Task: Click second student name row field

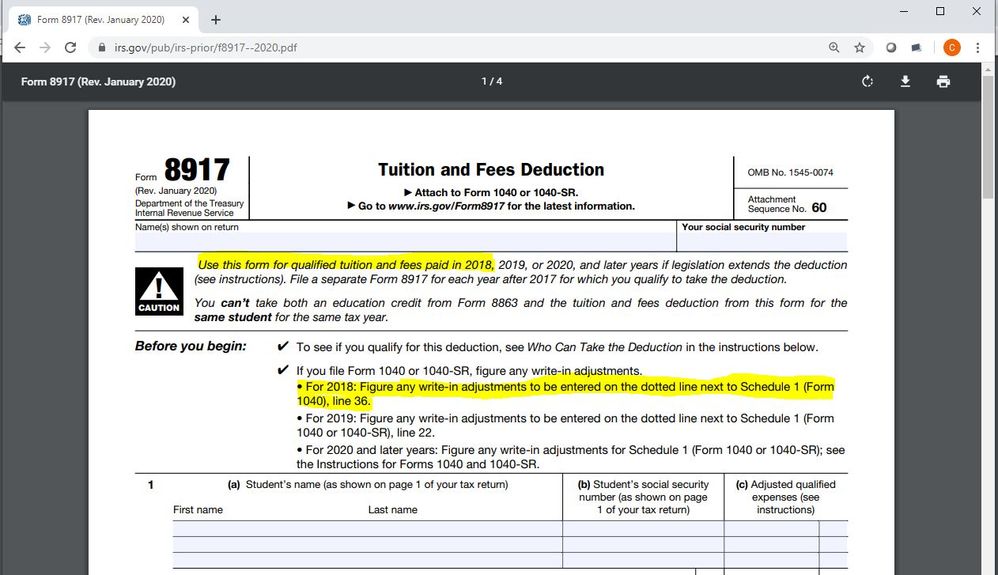Action: tap(367, 544)
